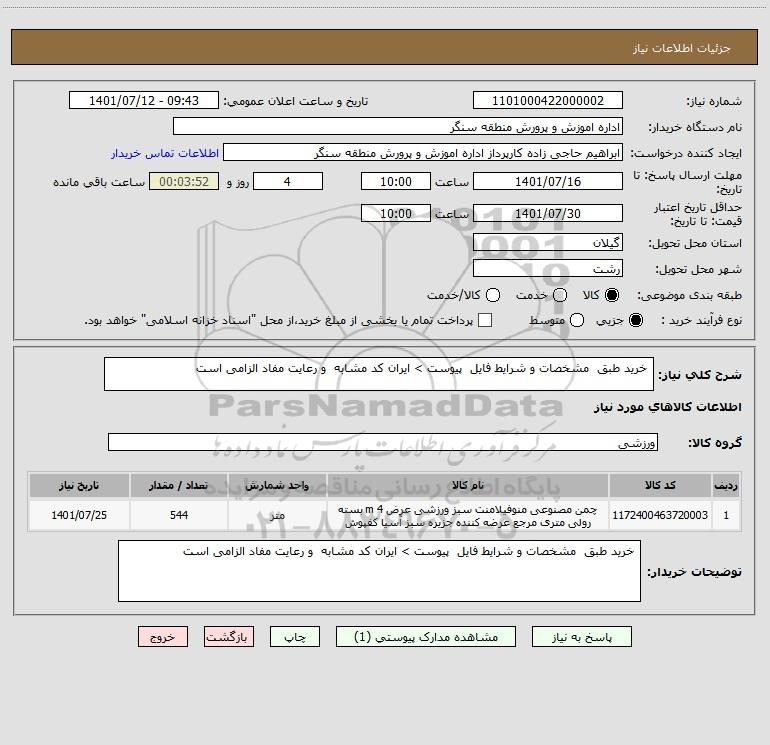
Task: Open the اطلاعات تماس خریدار link
Action: [165, 153]
